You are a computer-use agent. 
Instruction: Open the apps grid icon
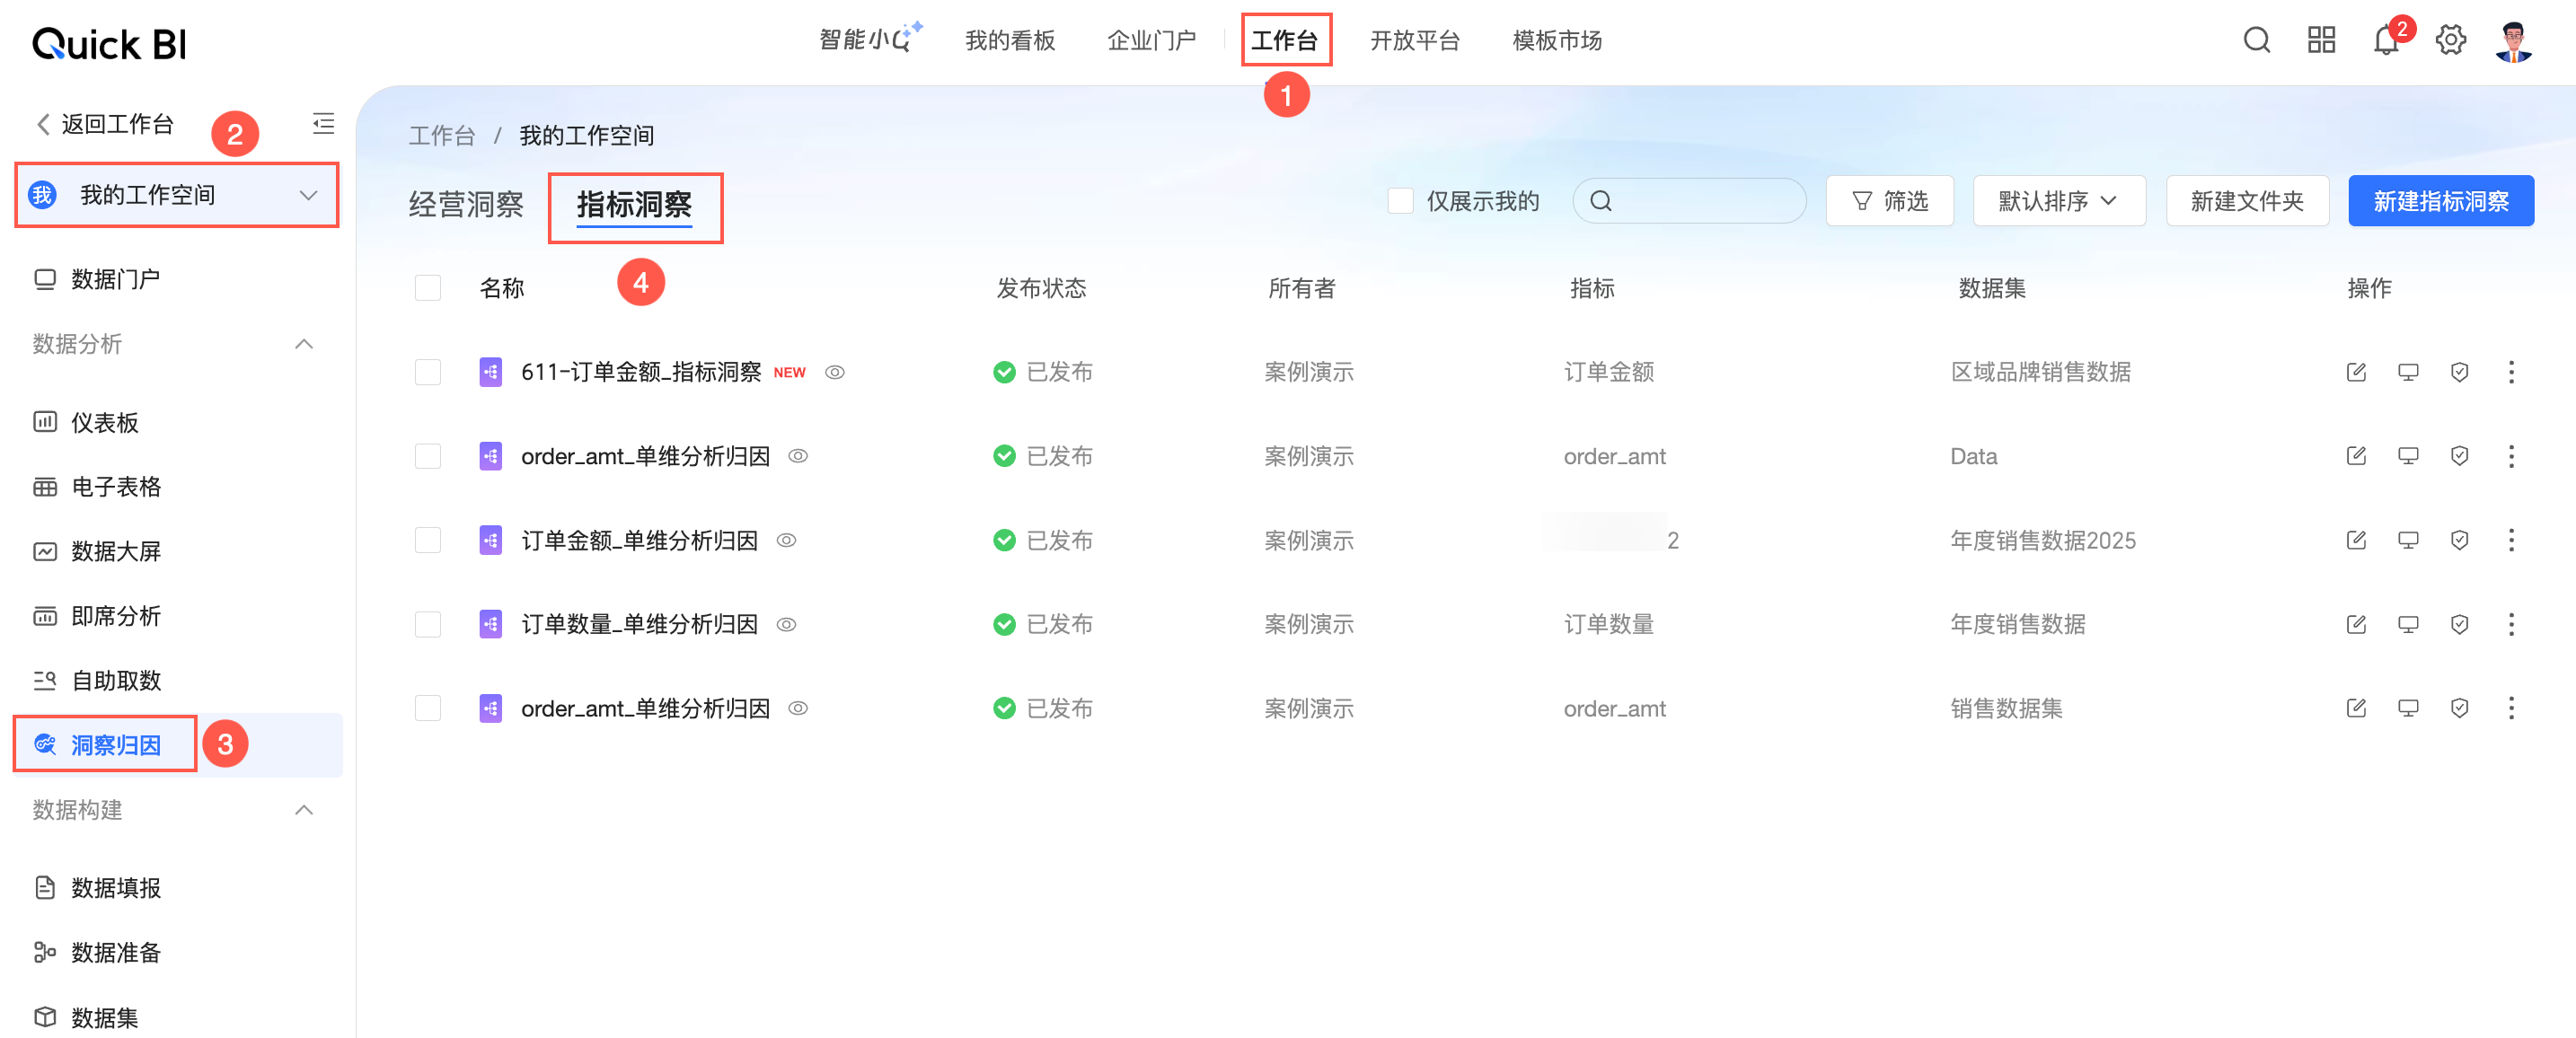2321,40
